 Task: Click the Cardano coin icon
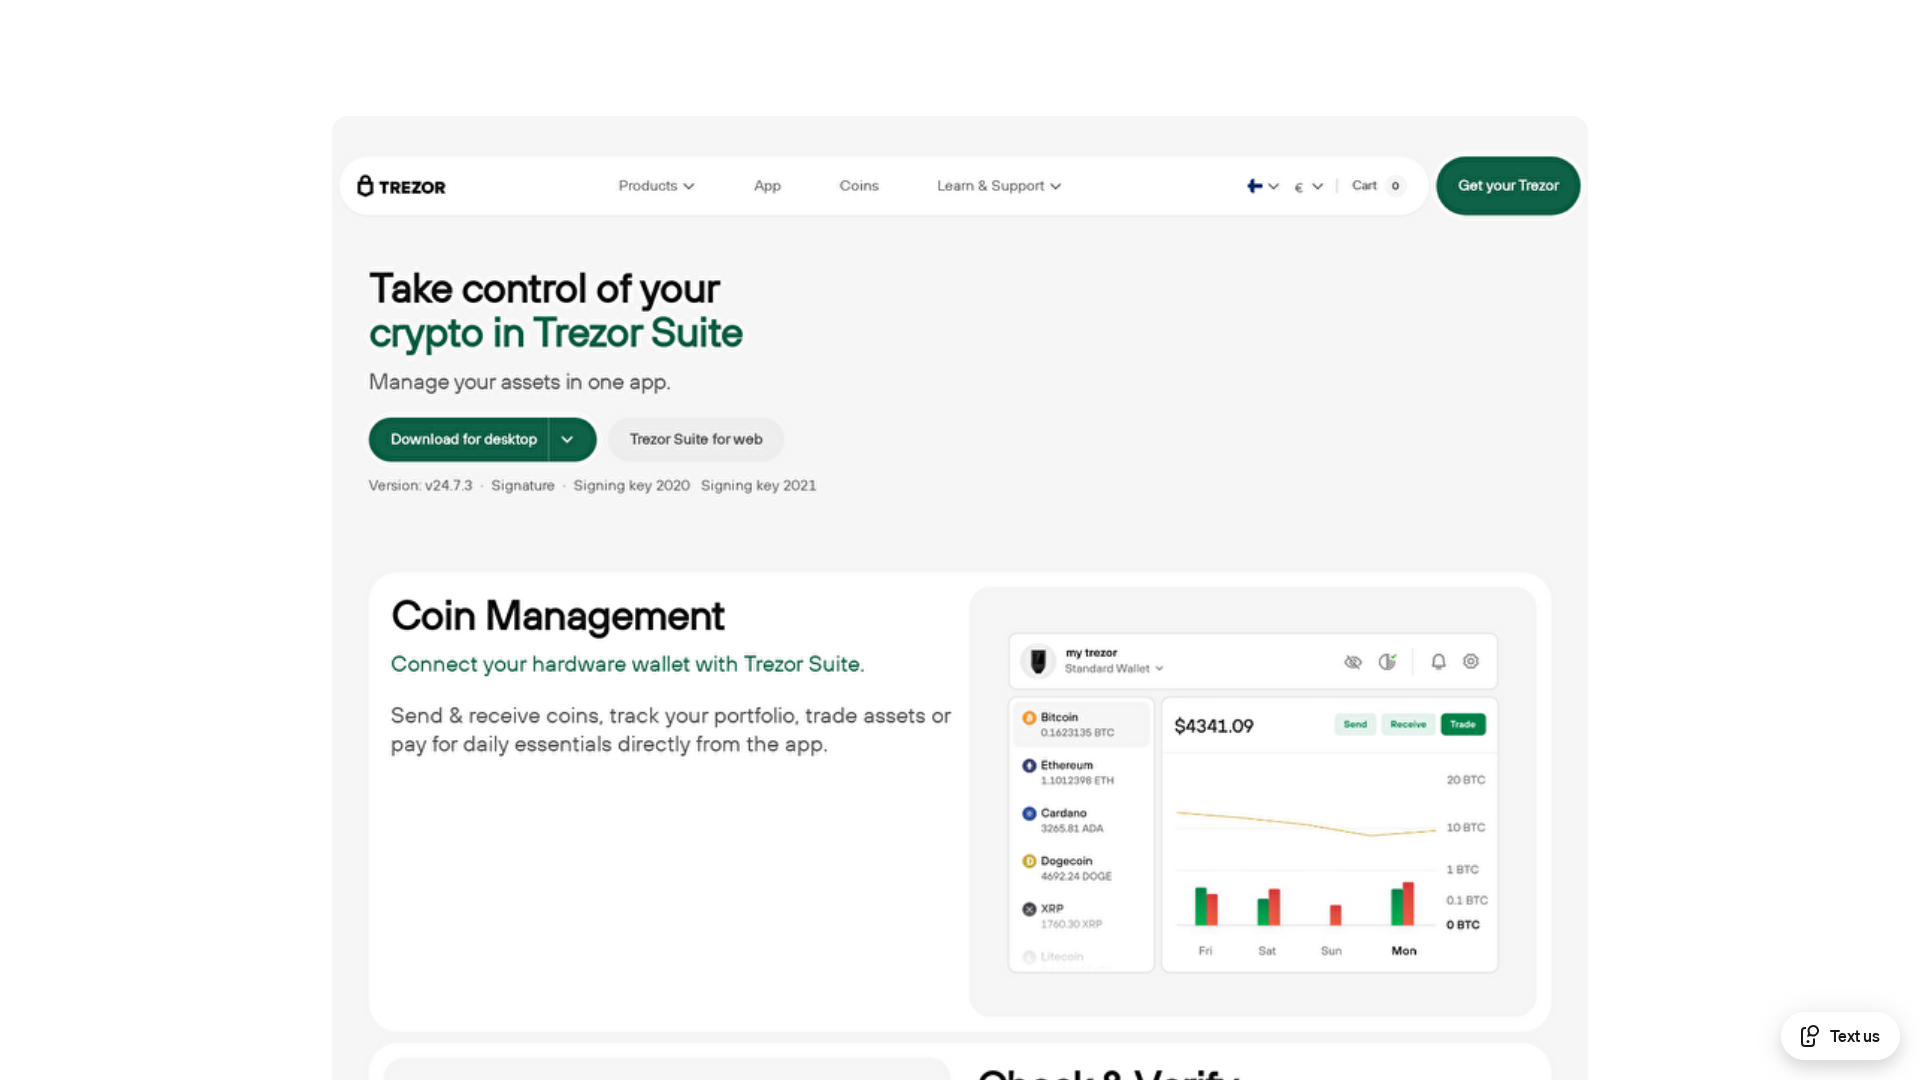[1029, 813]
